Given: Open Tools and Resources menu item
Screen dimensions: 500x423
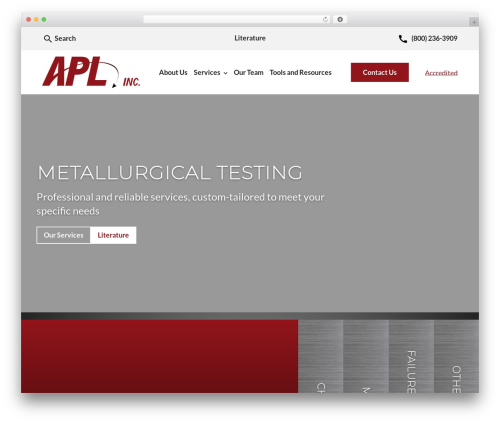Looking at the screenshot, I should click(300, 72).
